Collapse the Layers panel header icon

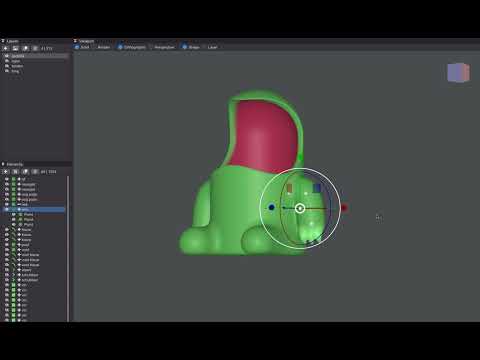(x=3, y=41)
